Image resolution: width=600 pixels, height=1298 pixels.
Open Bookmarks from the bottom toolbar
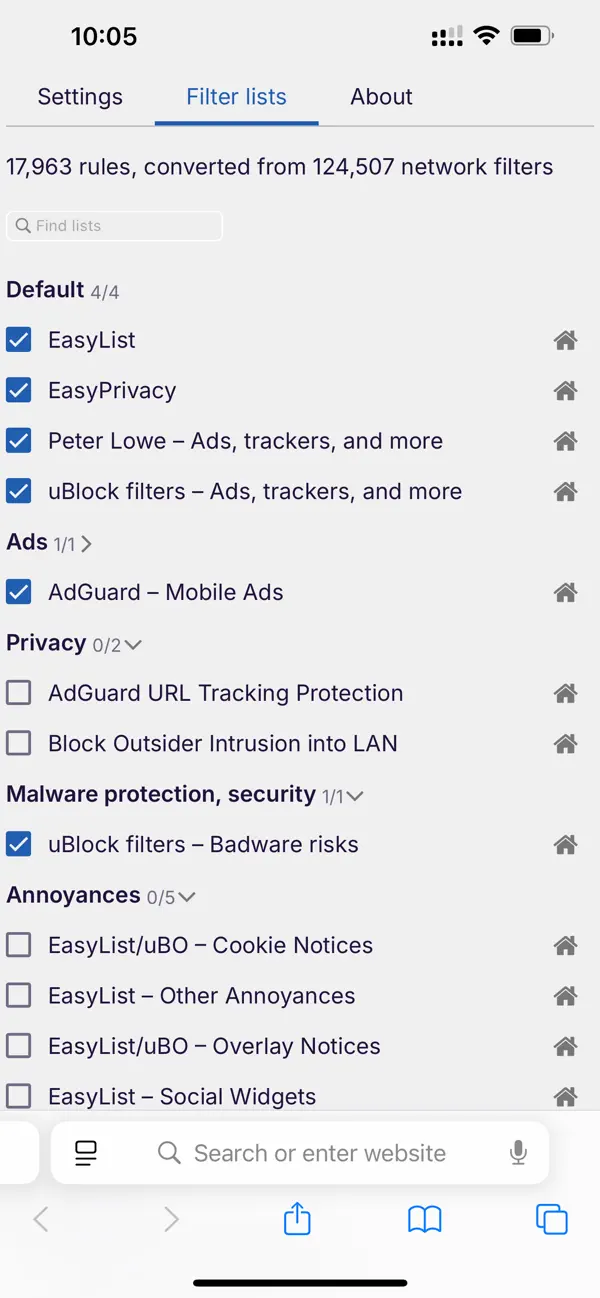tap(424, 1219)
